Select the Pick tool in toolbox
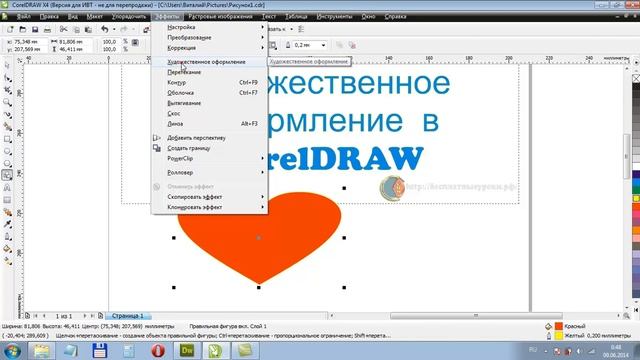This screenshot has height=360, width=640. pyautogui.click(x=7, y=66)
